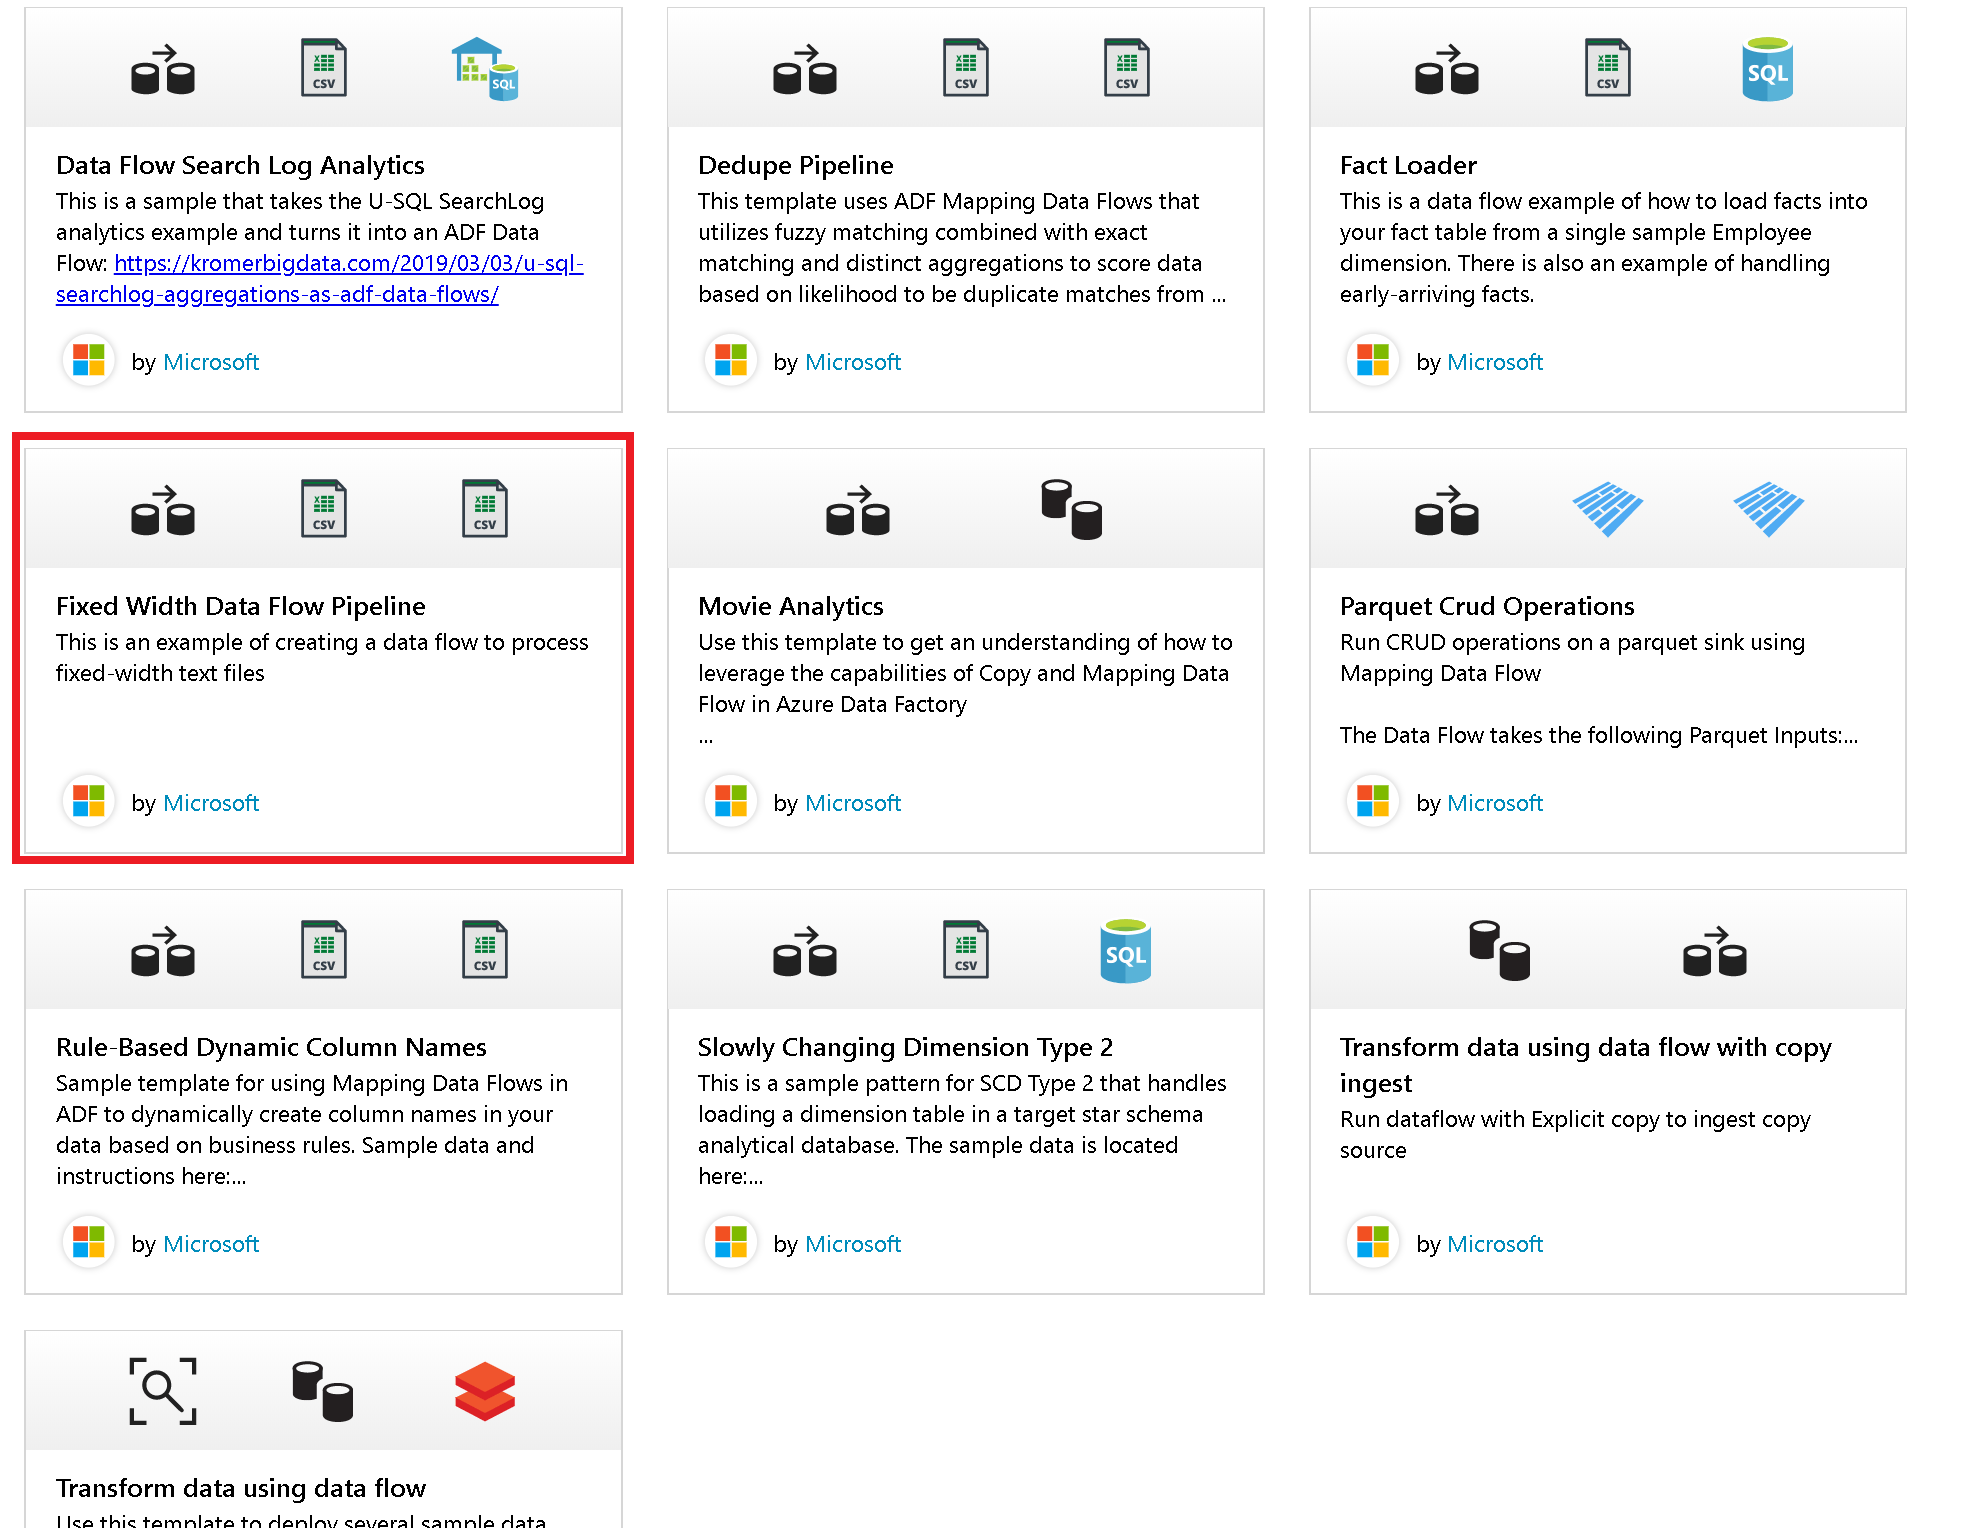
Task: Click the SQL database icon on Slowly Changing Dimension Type 2 card
Action: pyautogui.click(x=1126, y=951)
